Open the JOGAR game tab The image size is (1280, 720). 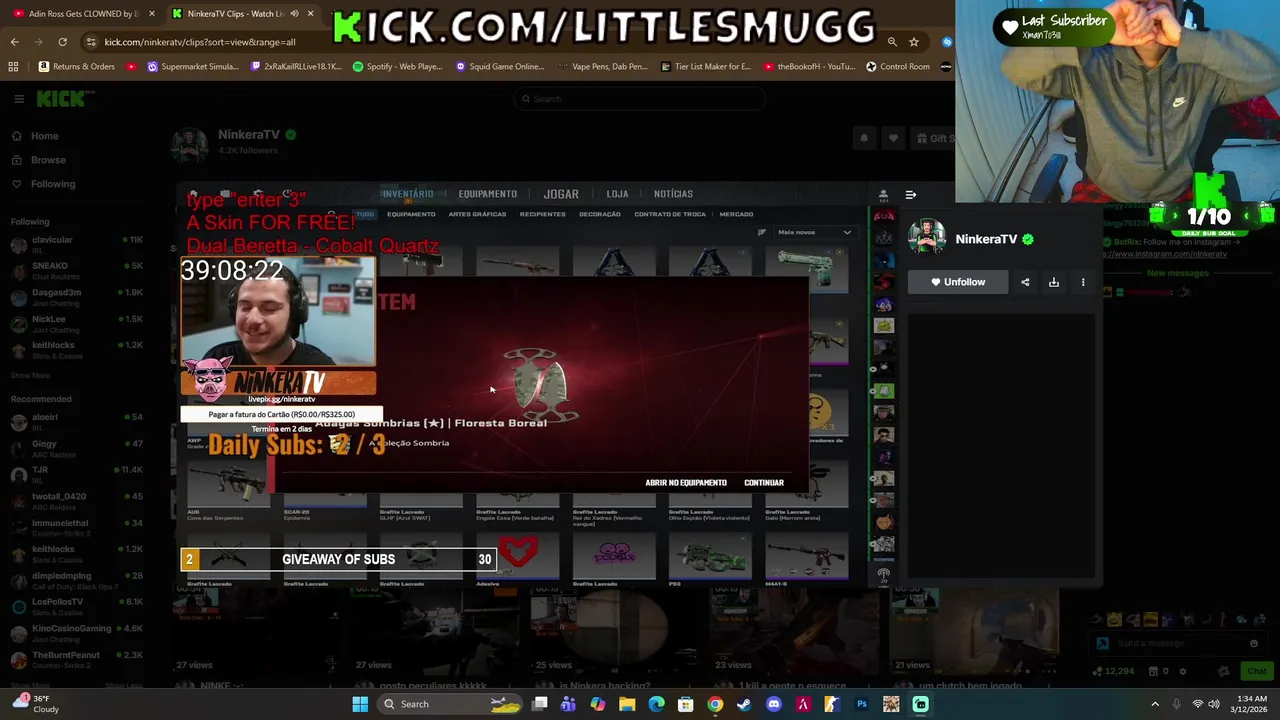tap(561, 194)
